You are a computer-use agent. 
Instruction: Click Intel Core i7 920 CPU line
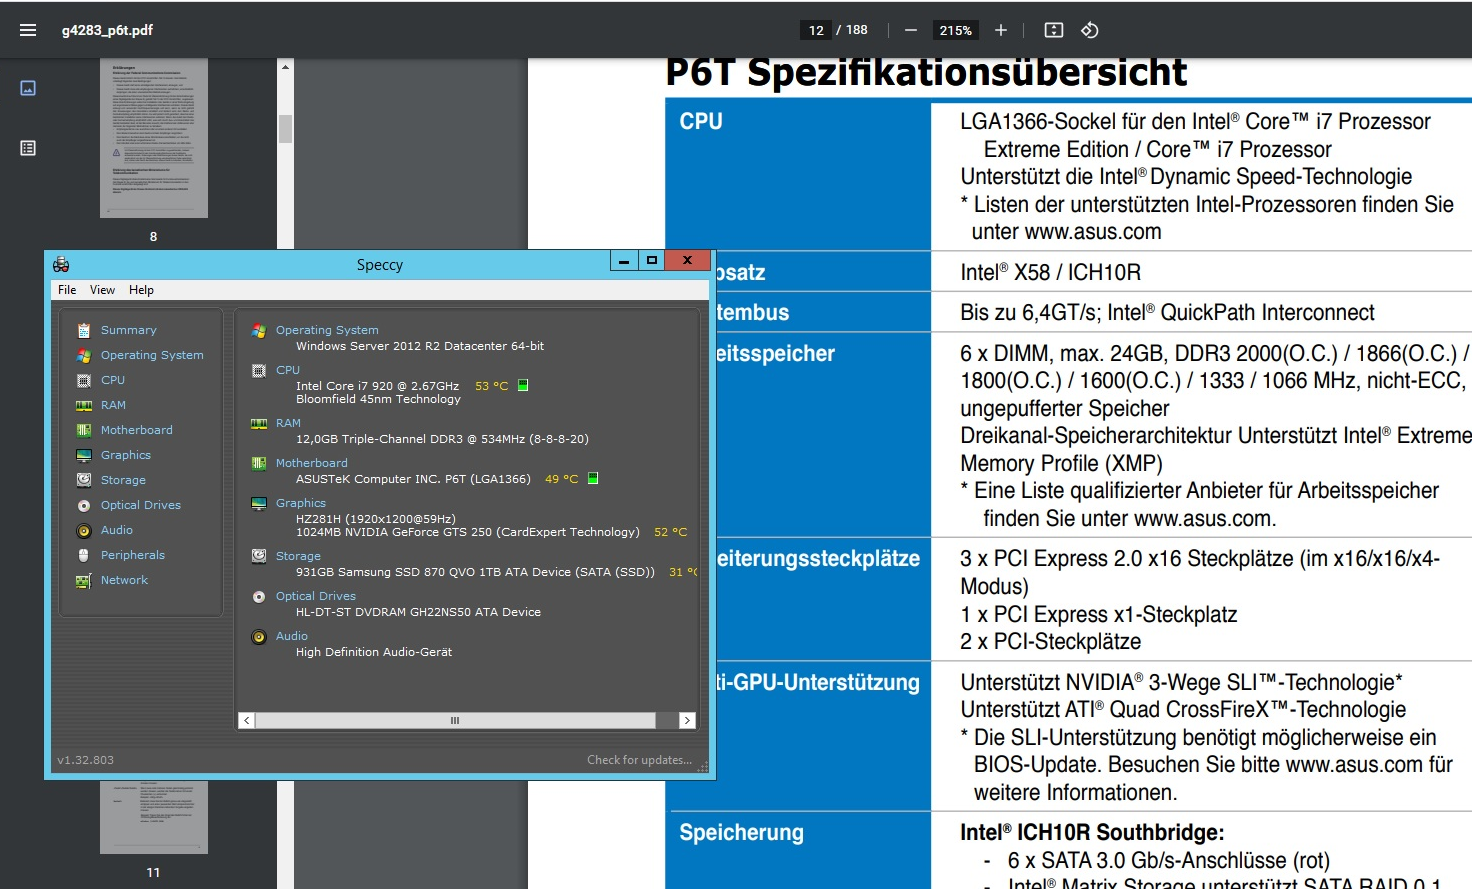click(x=378, y=386)
